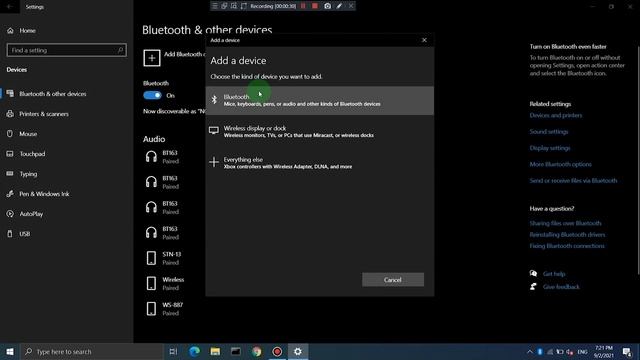Open Task View from the taskbar

(x=173, y=351)
